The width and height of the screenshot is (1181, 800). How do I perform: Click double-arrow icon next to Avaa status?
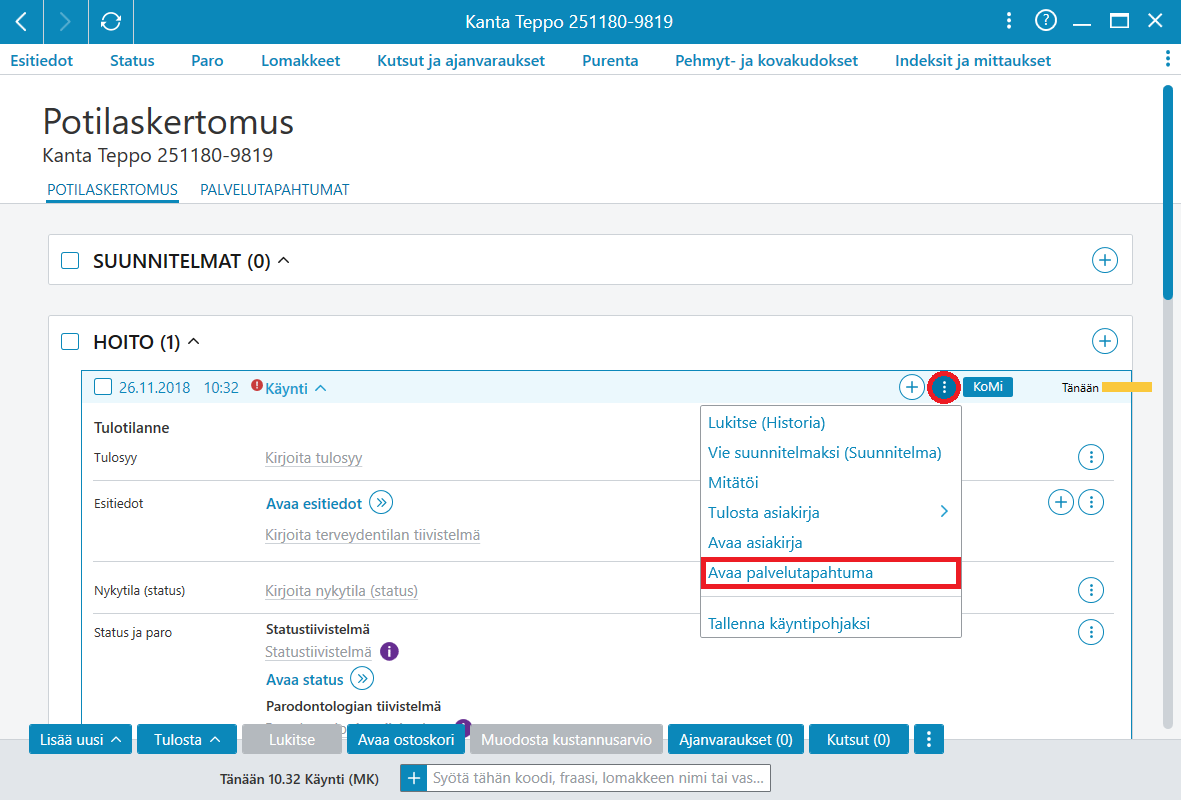[362, 679]
